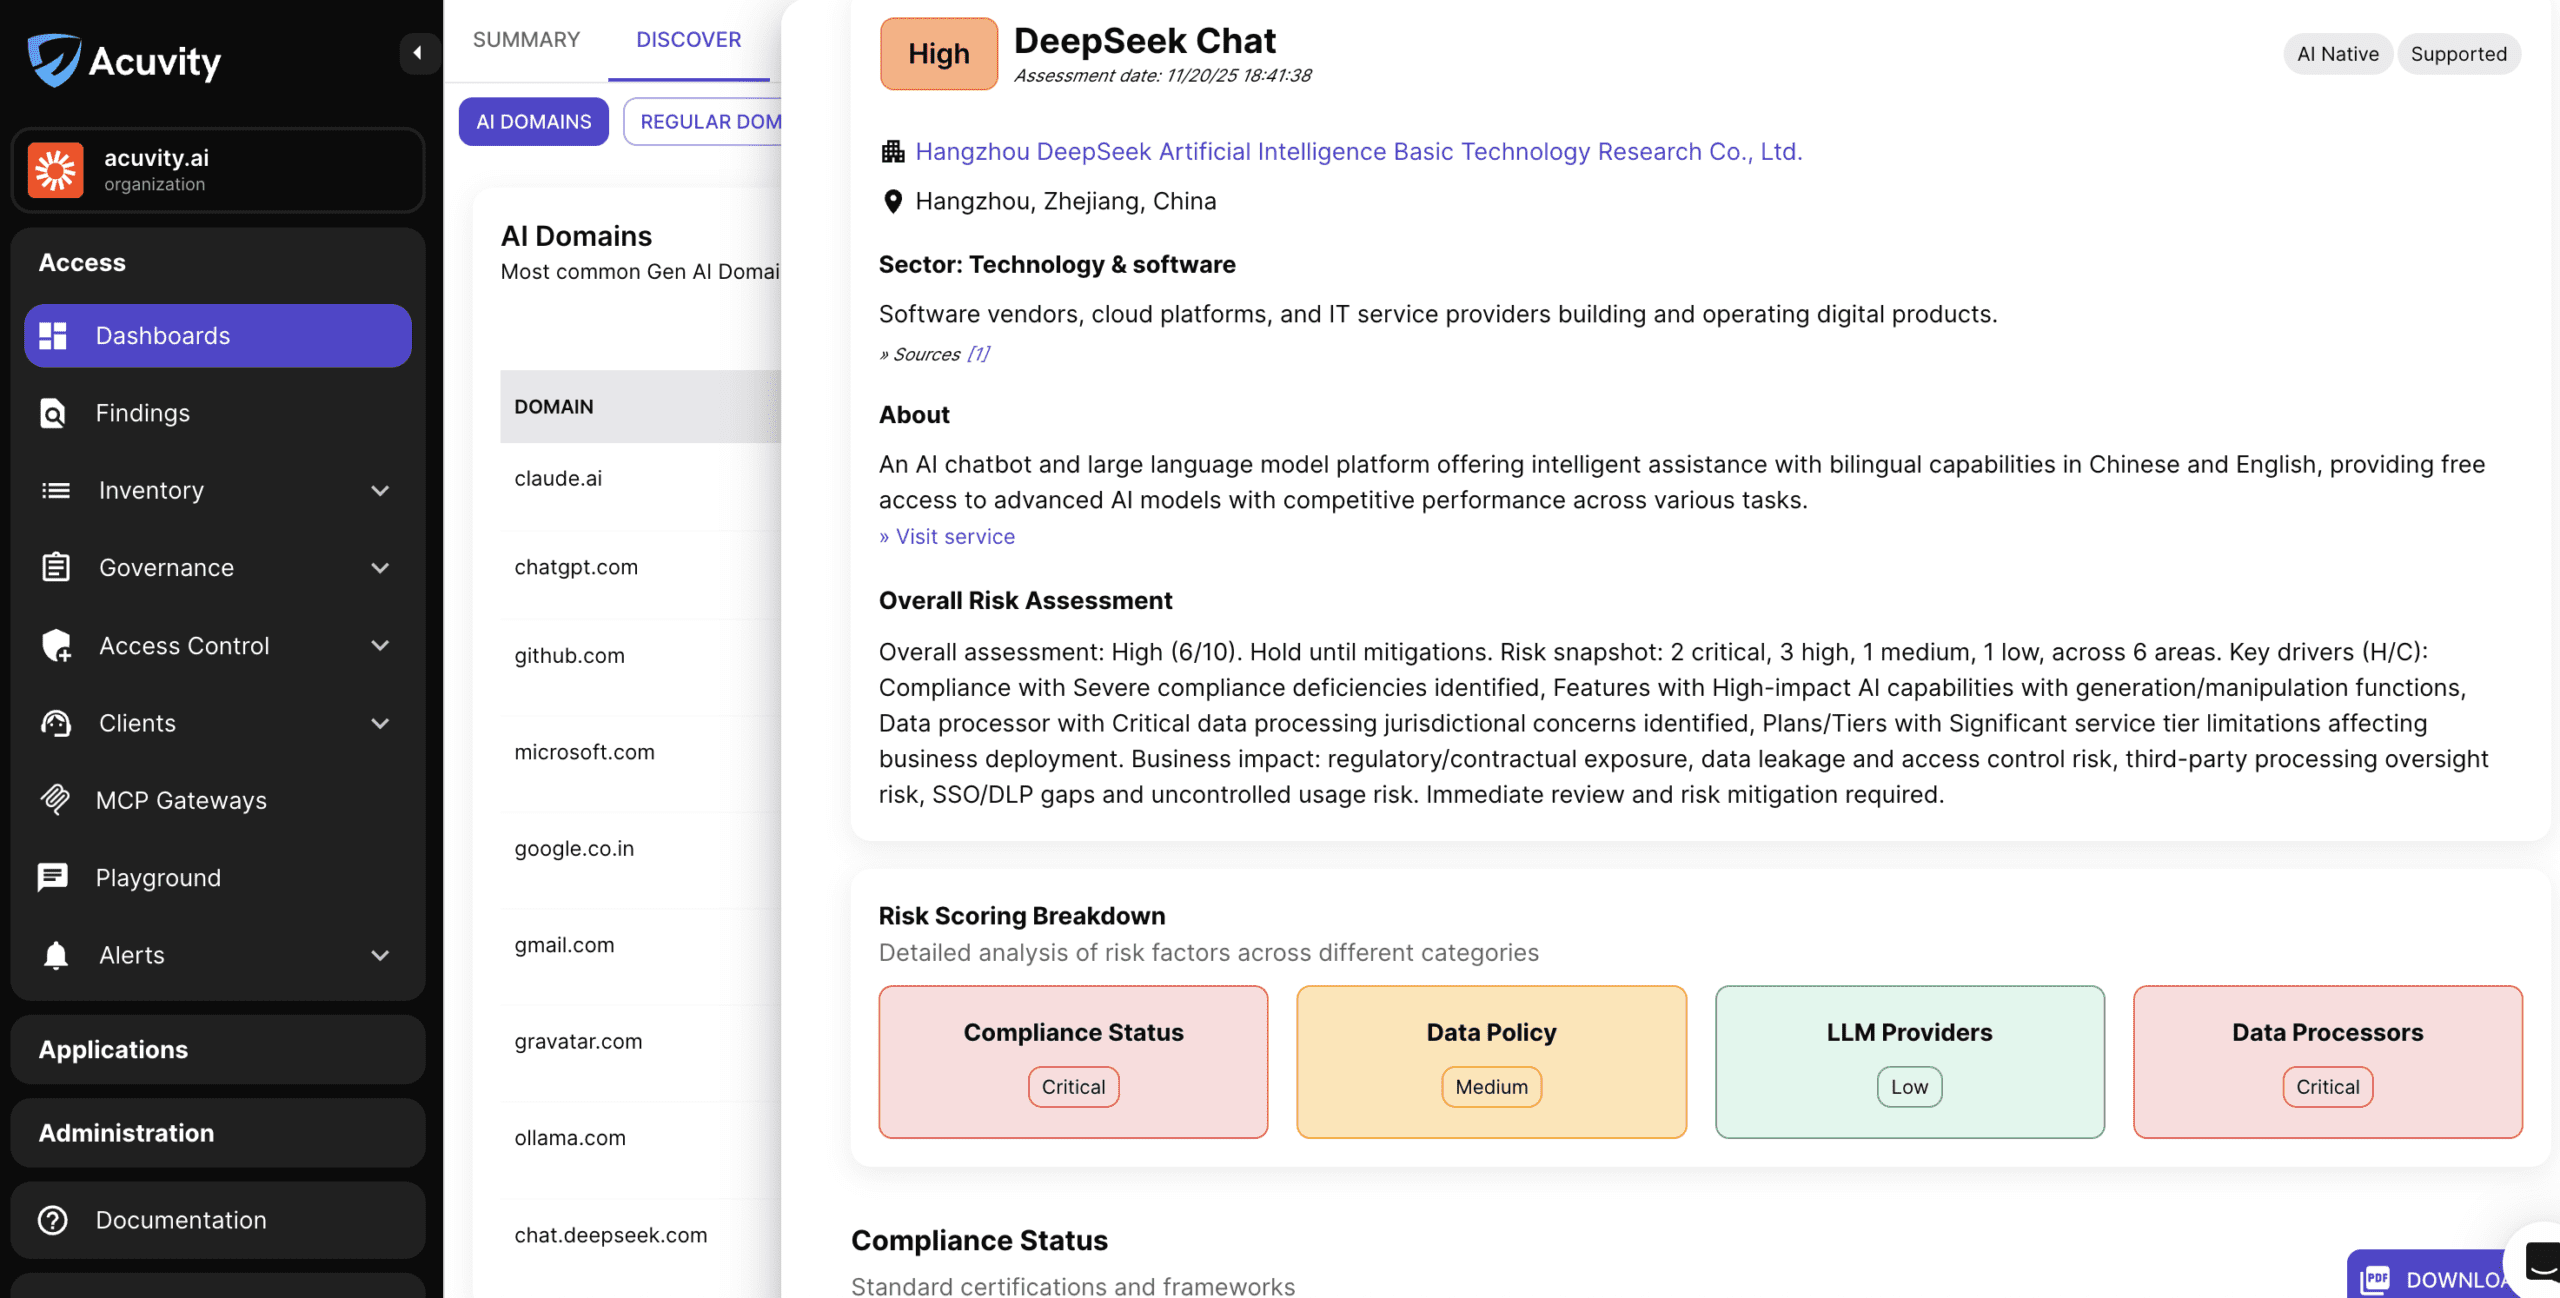
Task: Expand the Access Control chevron
Action: [x=380, y=645]
